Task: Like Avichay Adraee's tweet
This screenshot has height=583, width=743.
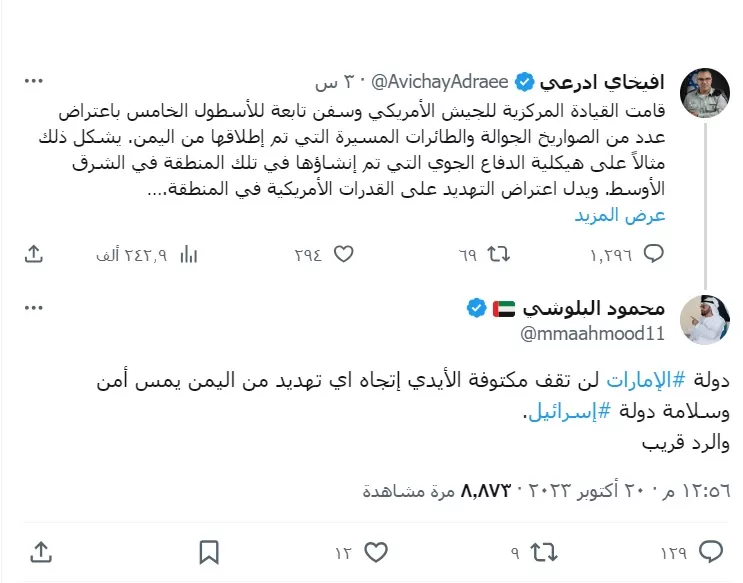Action: (343, 255)
